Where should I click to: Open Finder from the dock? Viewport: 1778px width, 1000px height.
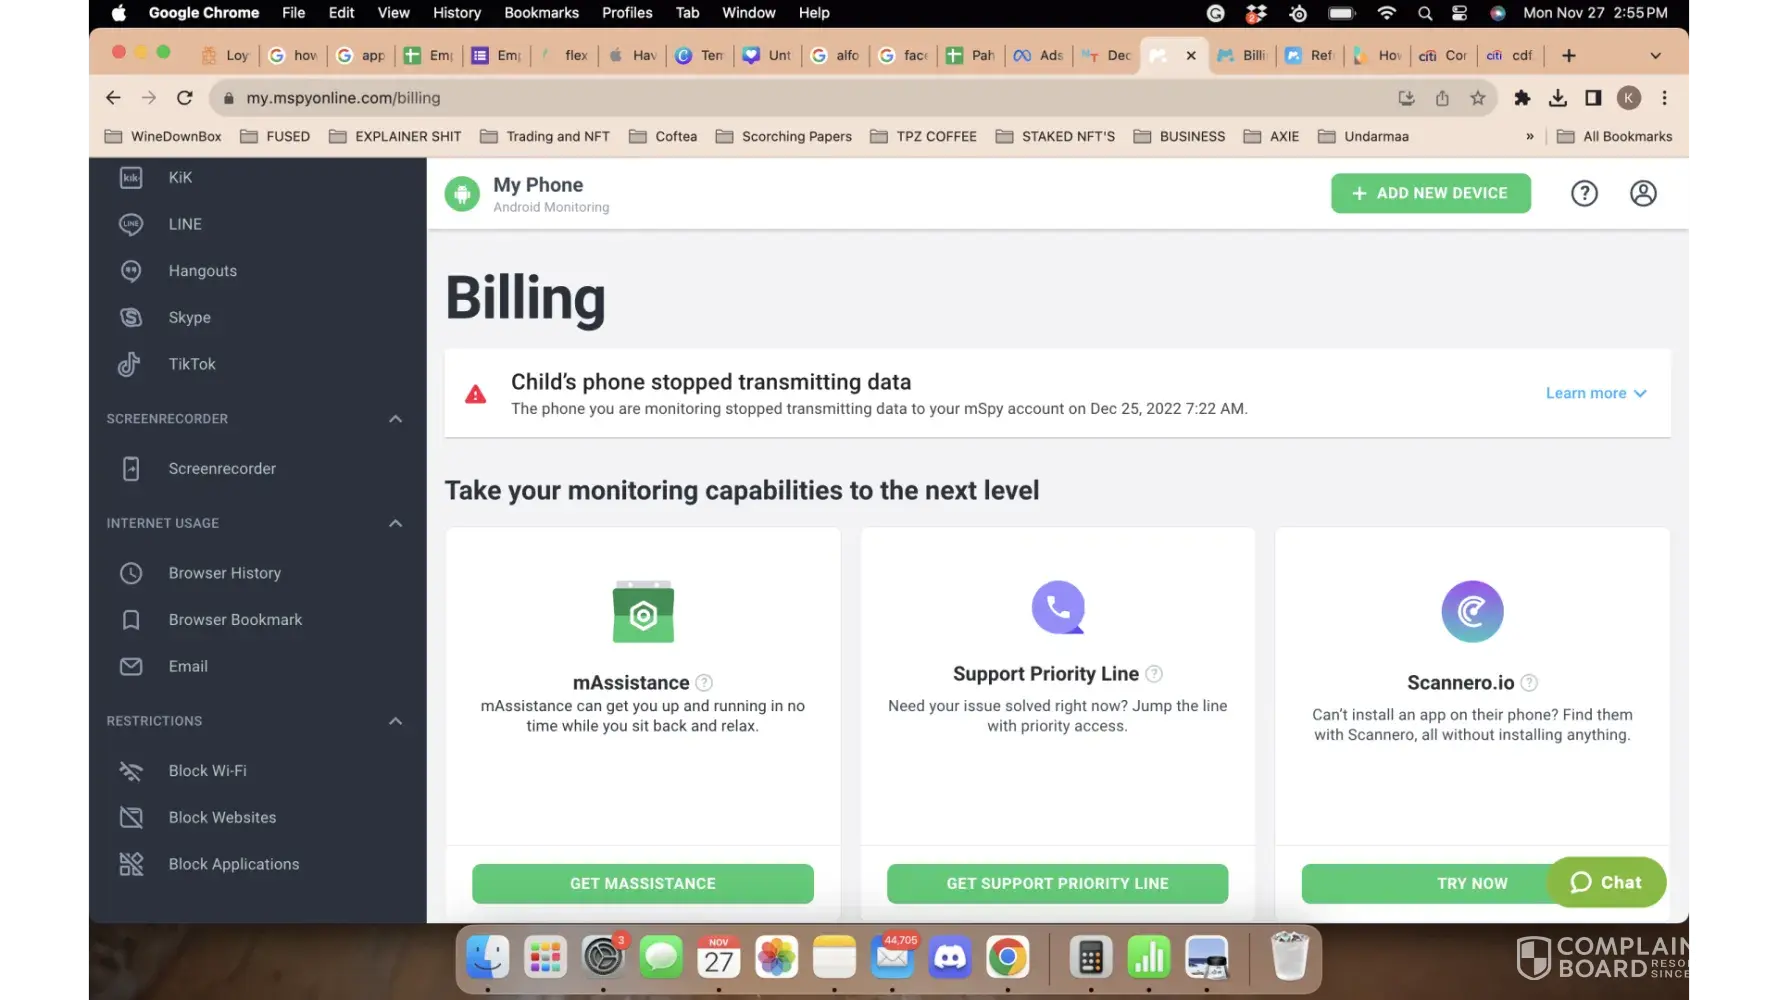coord(488,957)
